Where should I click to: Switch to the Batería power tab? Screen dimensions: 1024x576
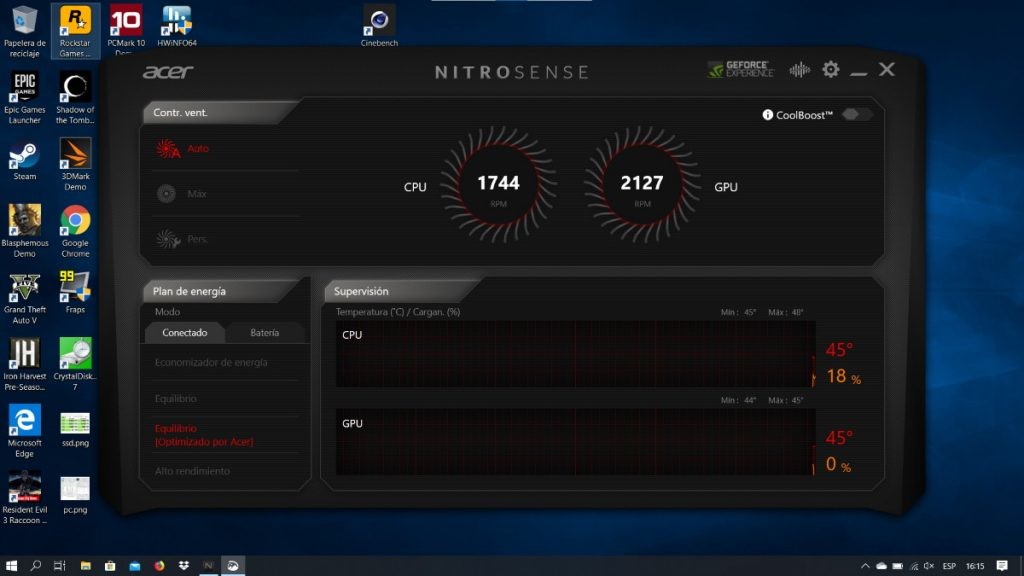click(x=264, y=333)
